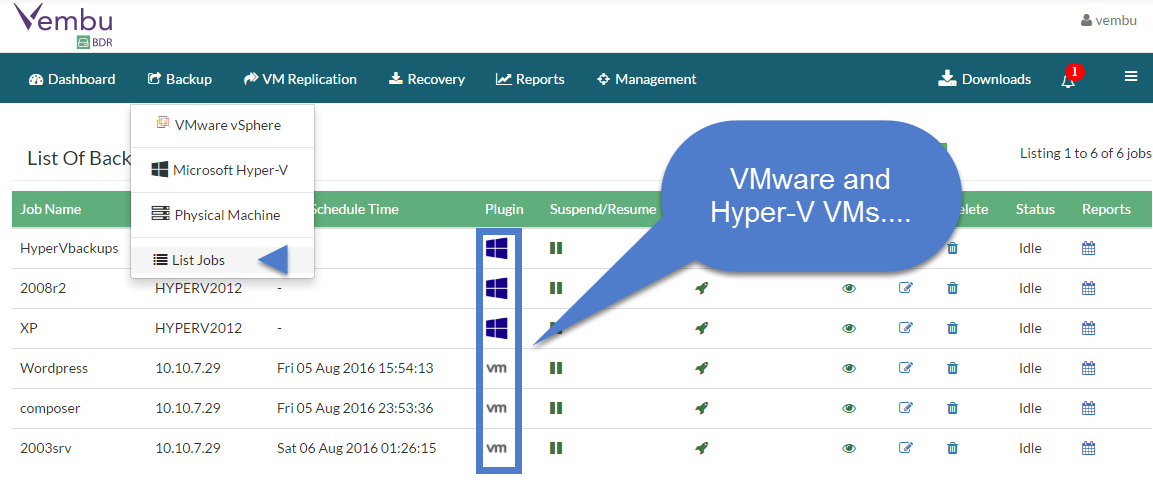
Task: Select the 2003srv job name
Action: tap(45, 447)
